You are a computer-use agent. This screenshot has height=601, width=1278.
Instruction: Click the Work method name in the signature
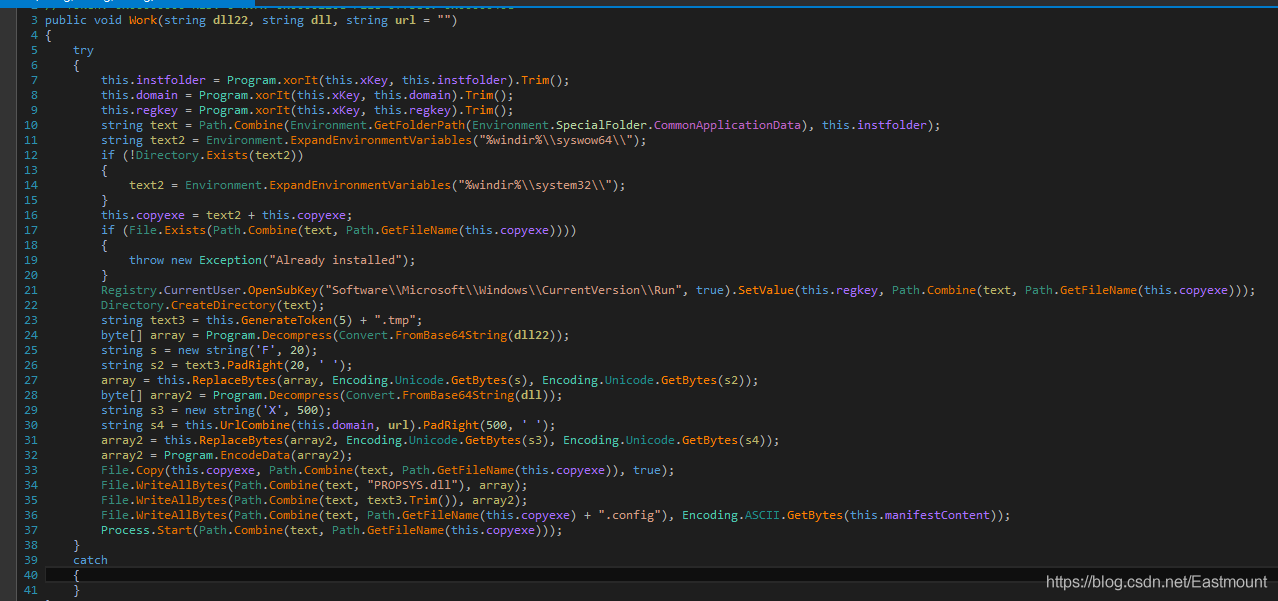(145, 21)
